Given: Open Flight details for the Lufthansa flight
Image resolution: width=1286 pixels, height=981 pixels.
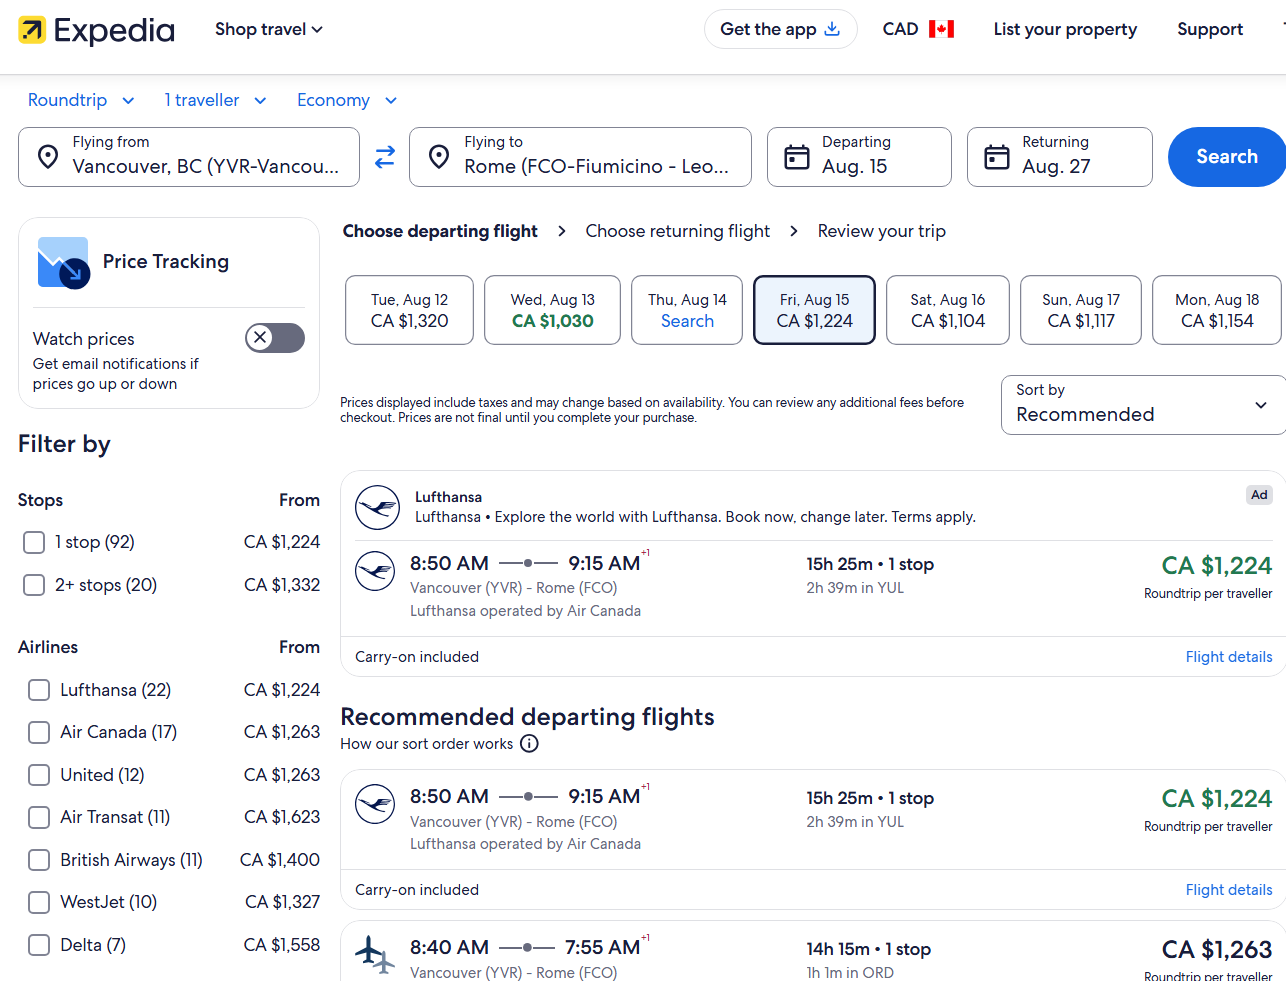Looking at the screenshot, I should [x=1229, y=656].
